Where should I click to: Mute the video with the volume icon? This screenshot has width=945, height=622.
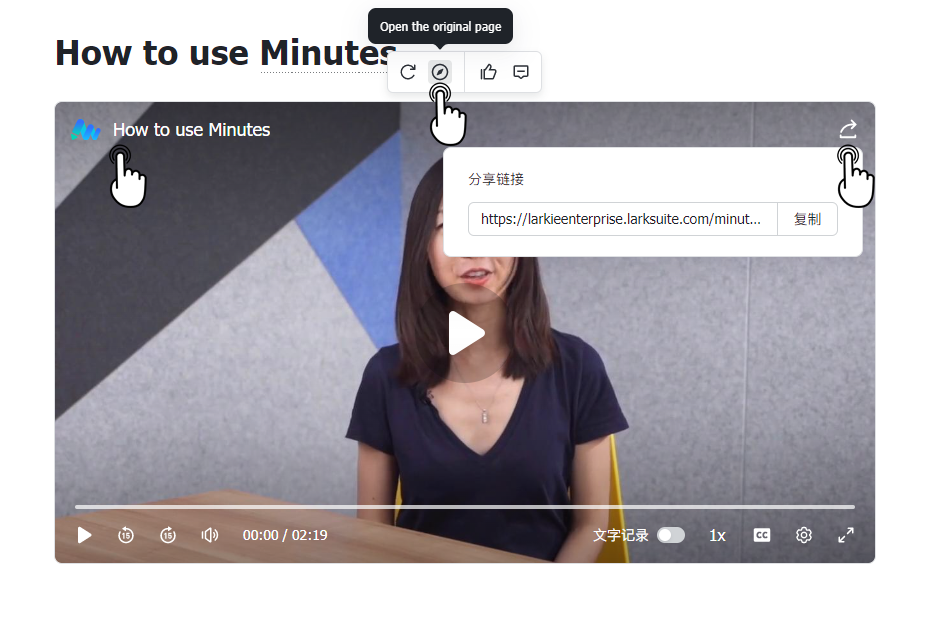209,535
